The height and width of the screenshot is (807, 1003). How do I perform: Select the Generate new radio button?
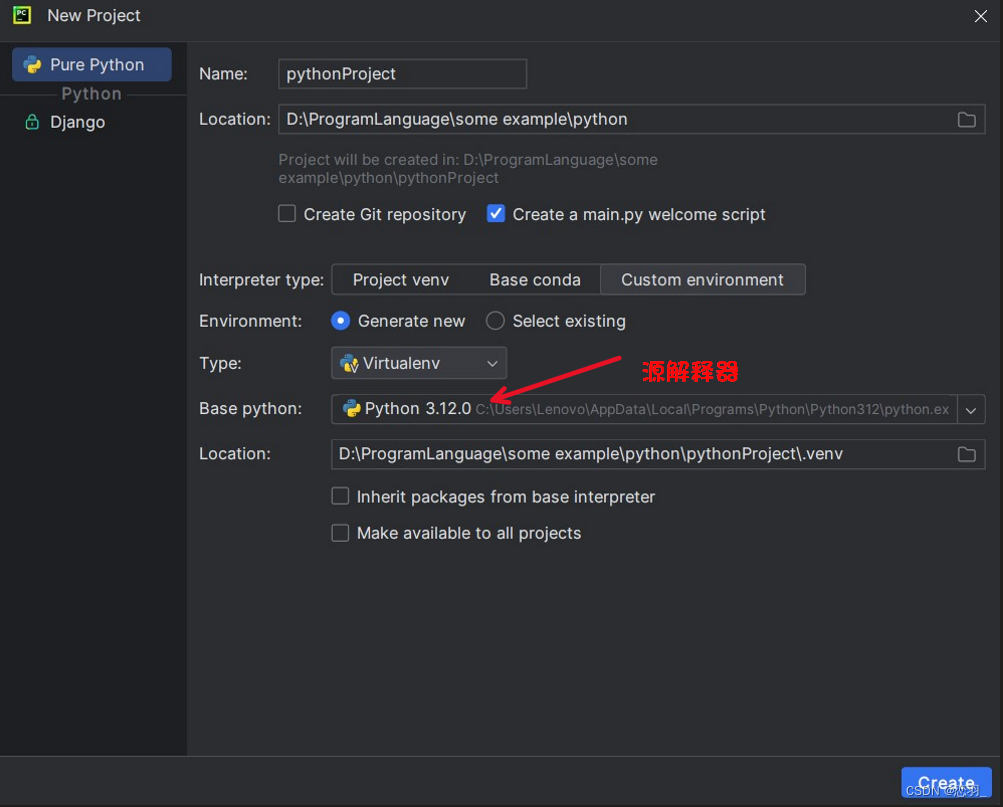point(340,320)
